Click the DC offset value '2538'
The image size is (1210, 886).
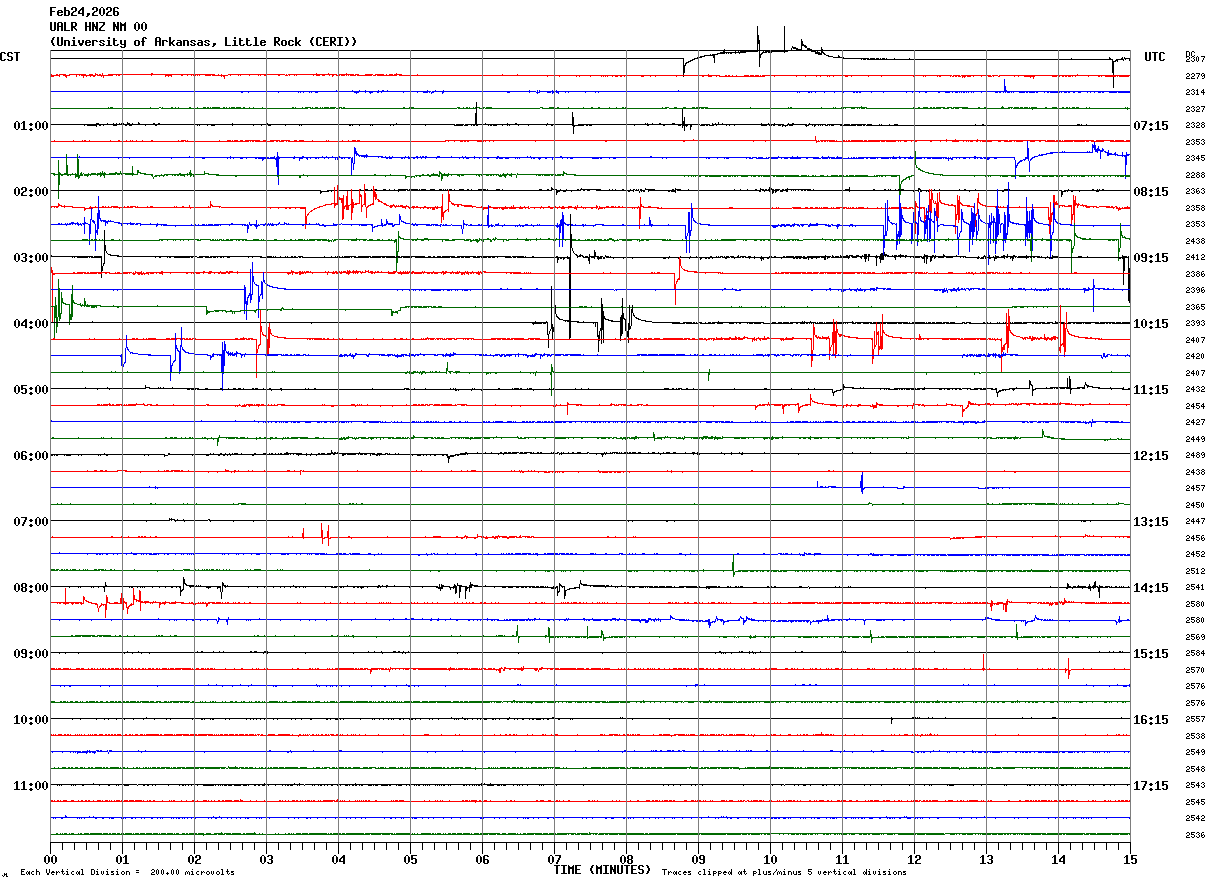1195,736
